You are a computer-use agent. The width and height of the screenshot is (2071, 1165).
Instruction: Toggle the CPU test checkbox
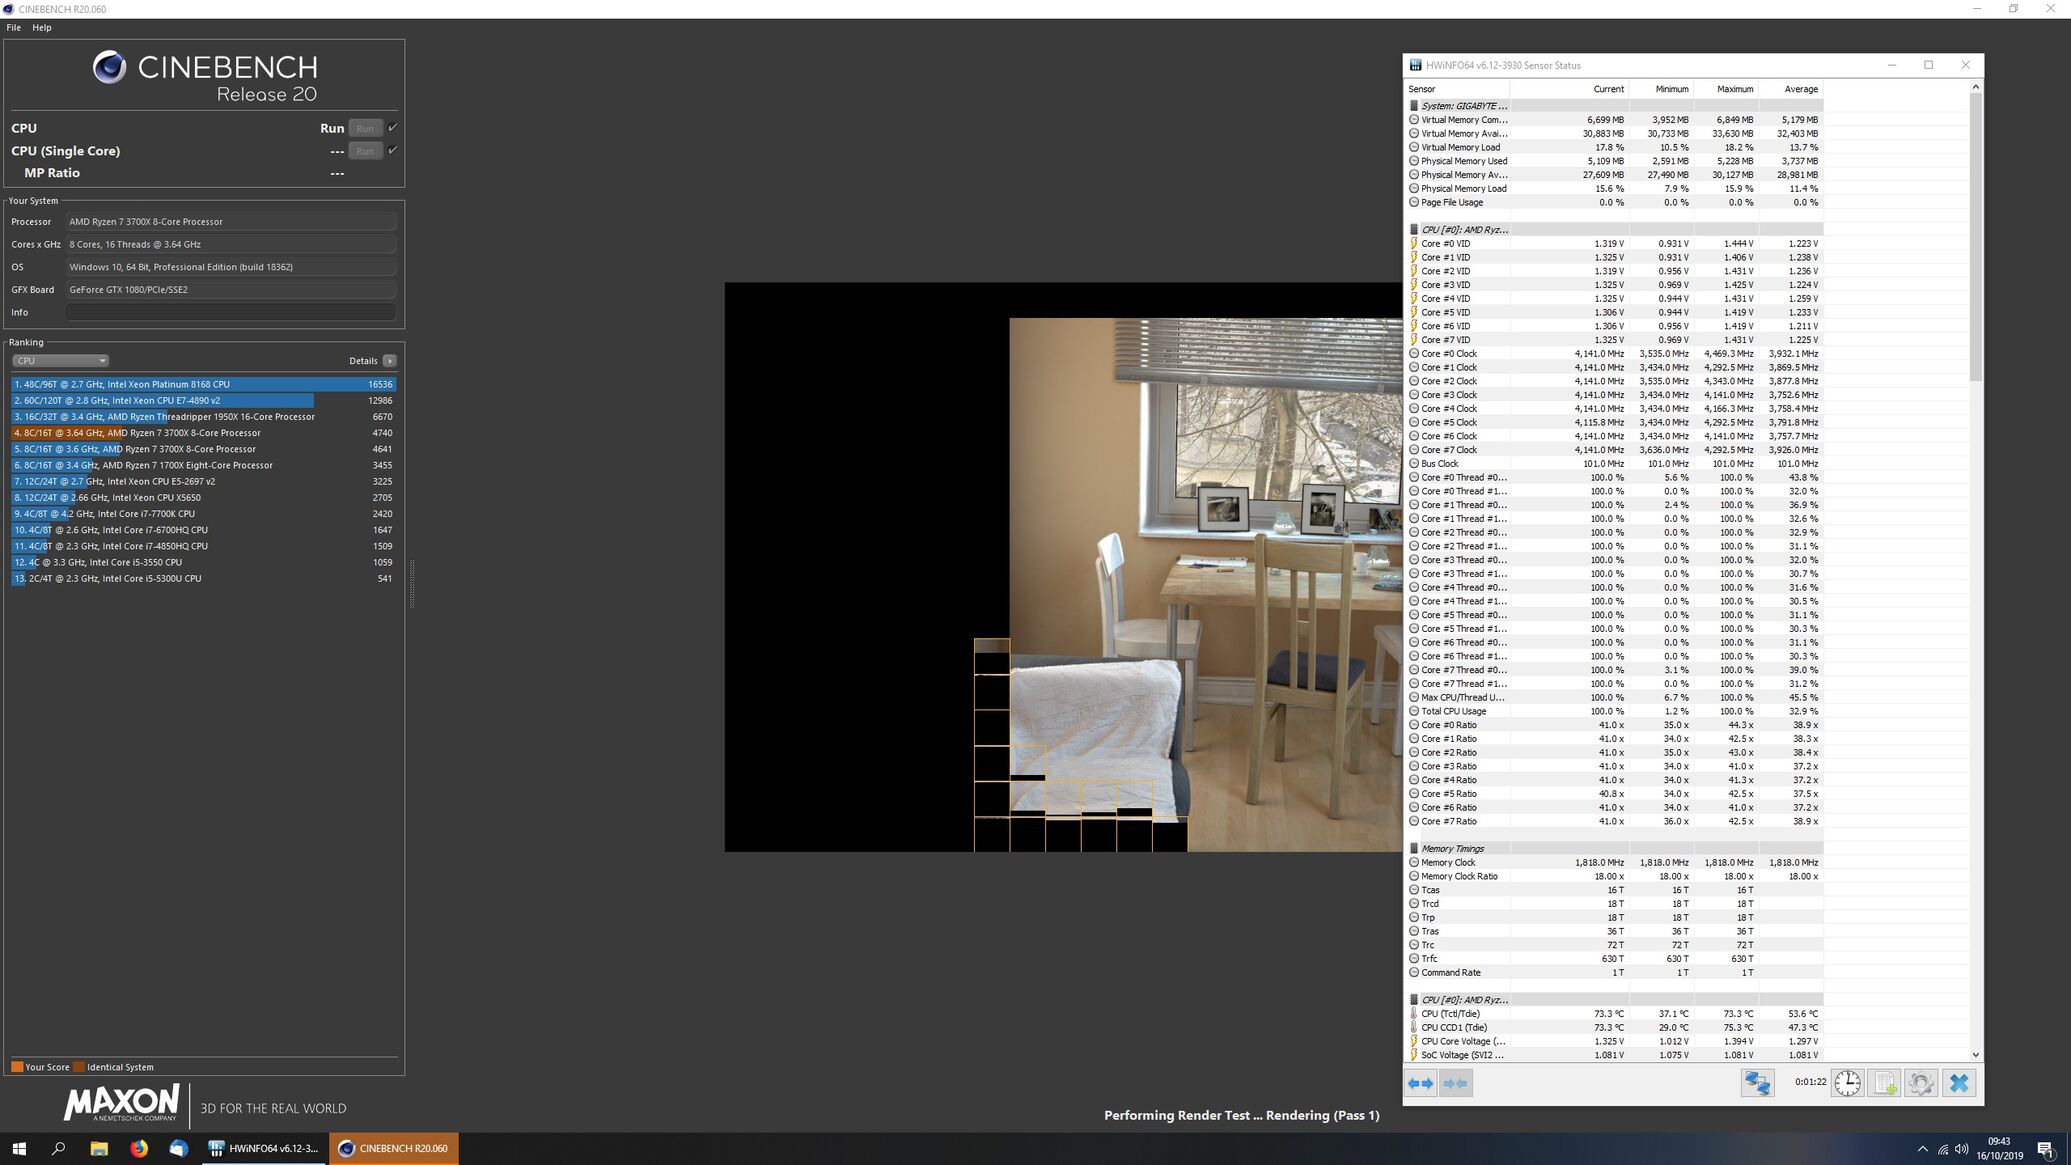coord(392,127)
